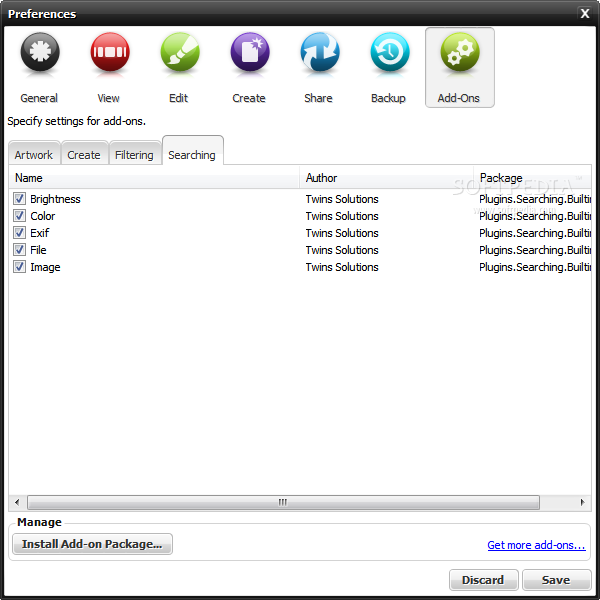This screenshot has width=600, height=600.
Task: Click Twins Solutions in File row
Action: click(342, 250)
